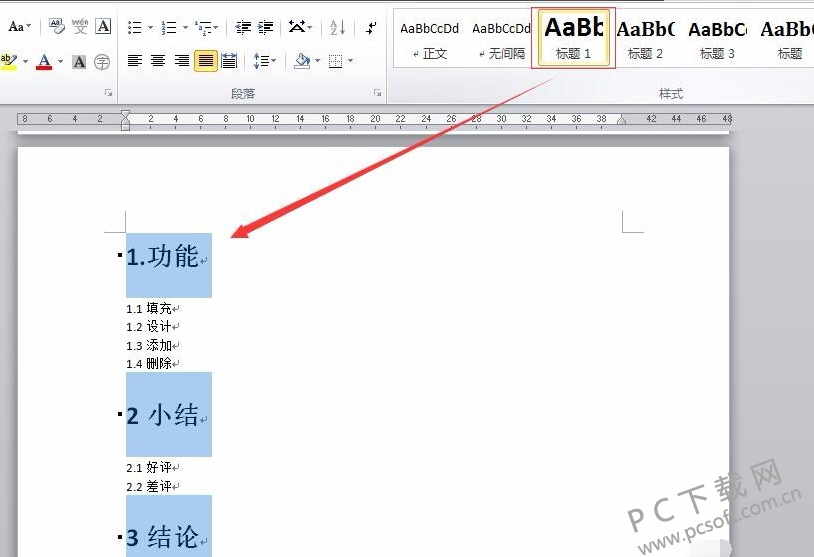814x557 pixels.
Task: Decrease paragraph indent
Action: 243,27
